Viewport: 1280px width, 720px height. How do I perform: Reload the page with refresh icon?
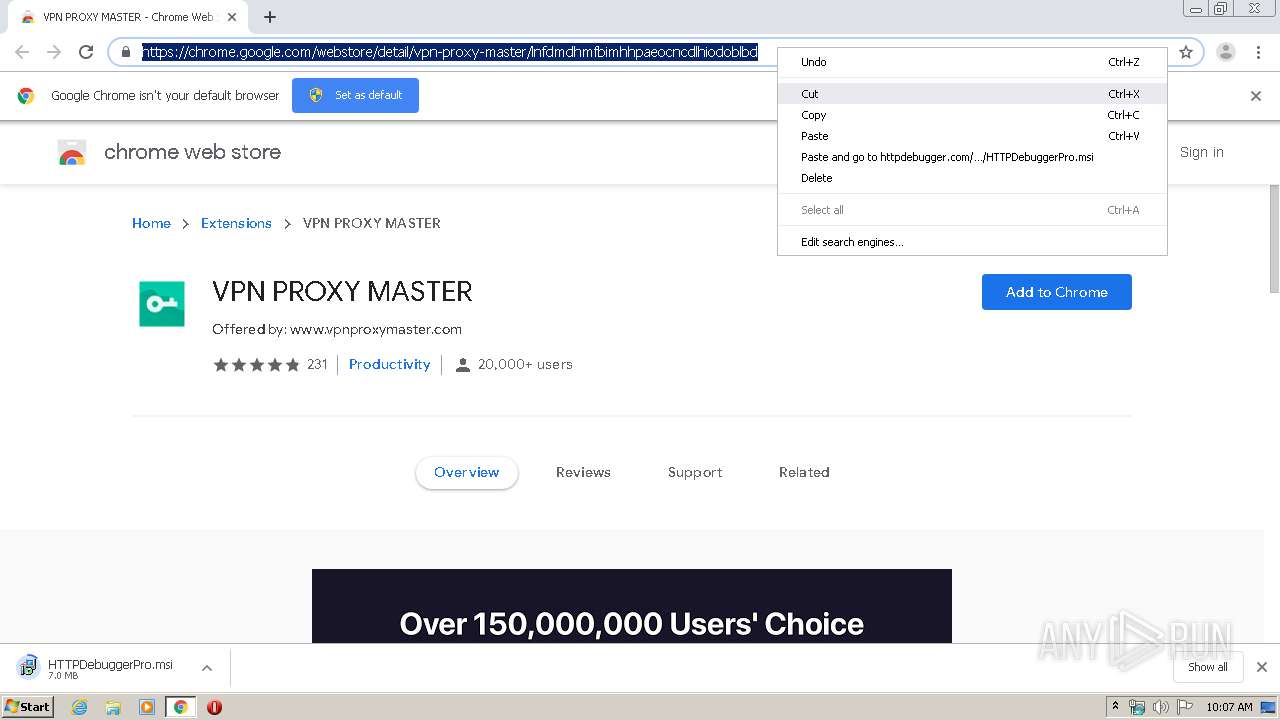(x=86, y=52)
